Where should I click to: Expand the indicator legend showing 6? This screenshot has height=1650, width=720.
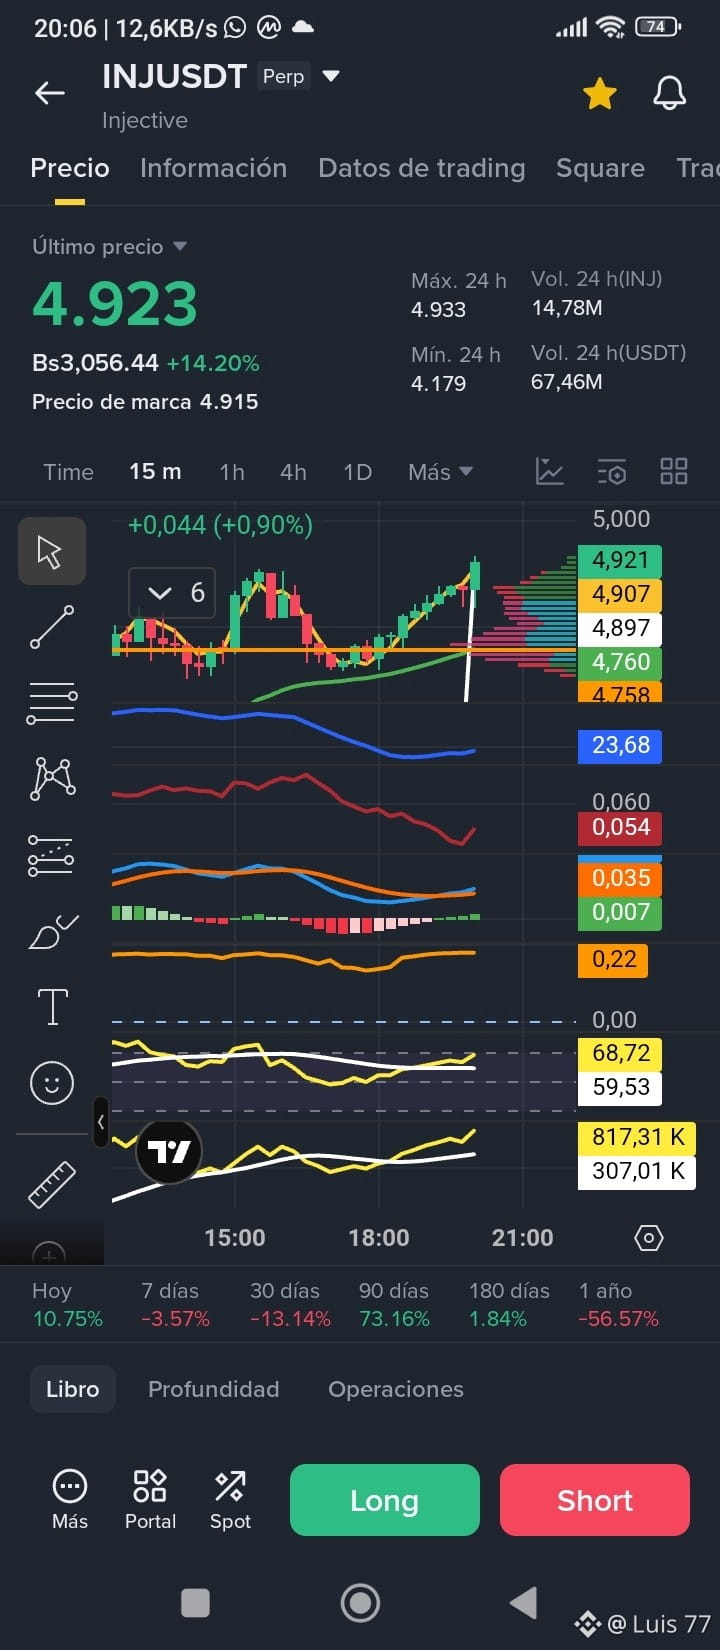click(x=171, y=593)
